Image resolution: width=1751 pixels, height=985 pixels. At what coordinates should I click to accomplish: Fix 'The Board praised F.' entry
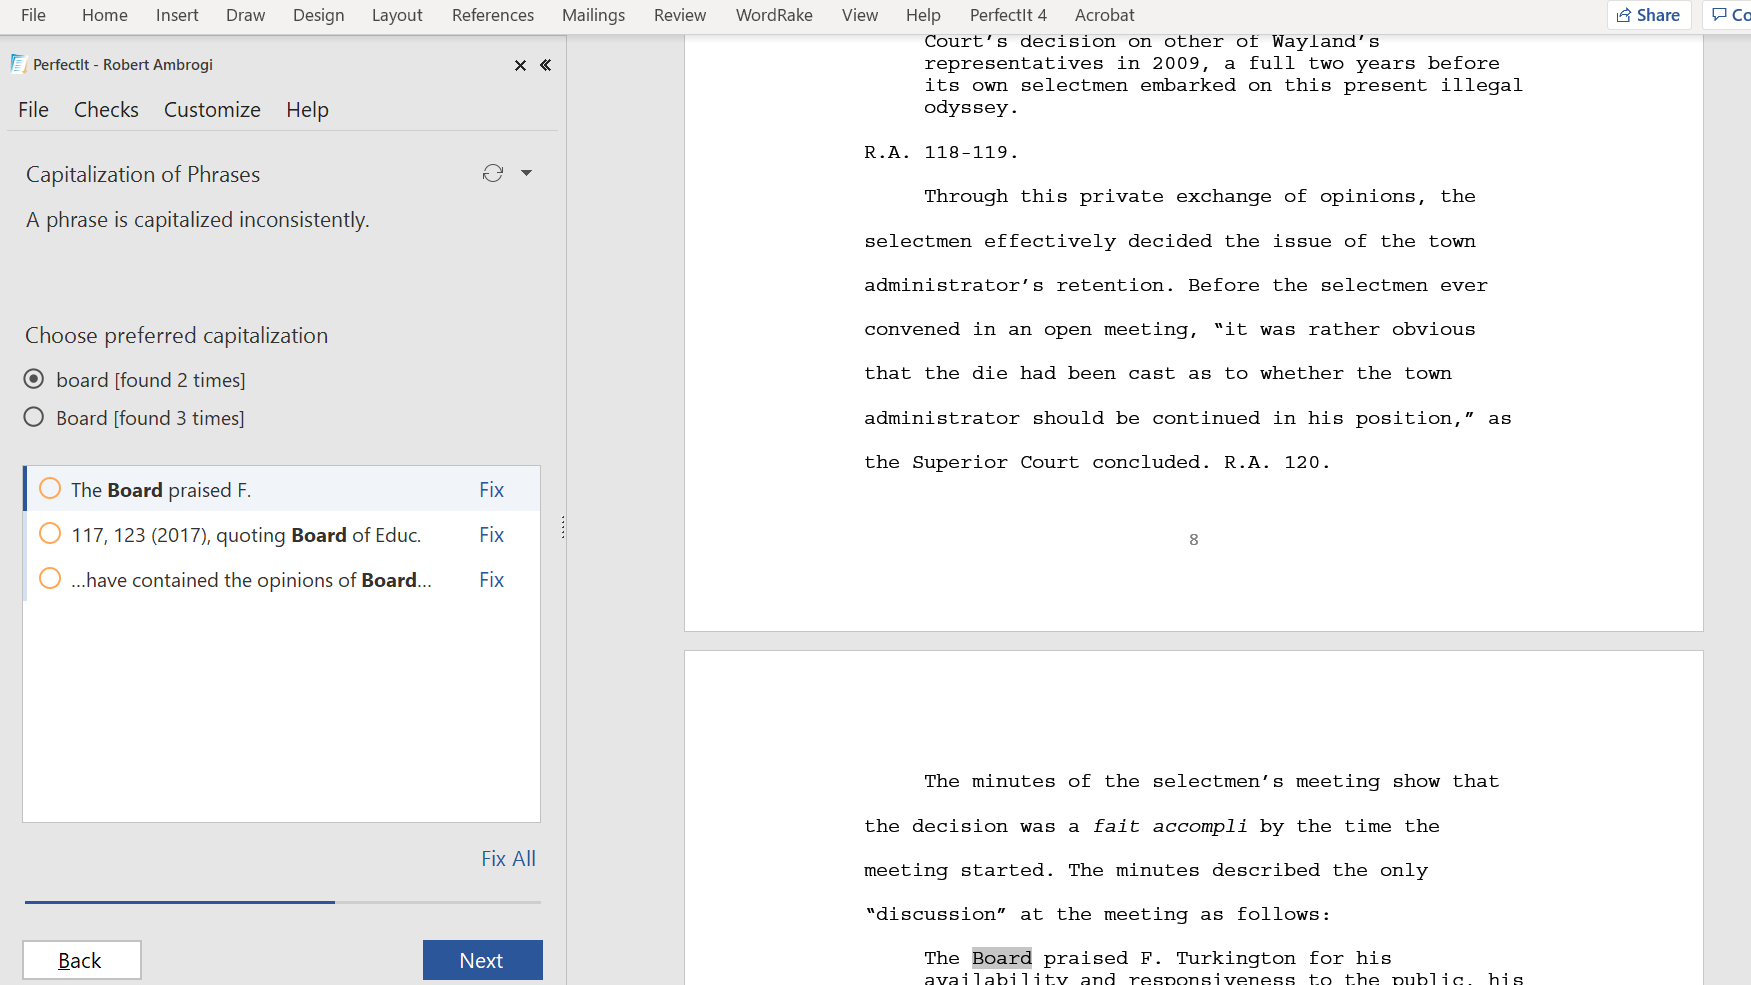pyautogui.click(x=491, y=490)
